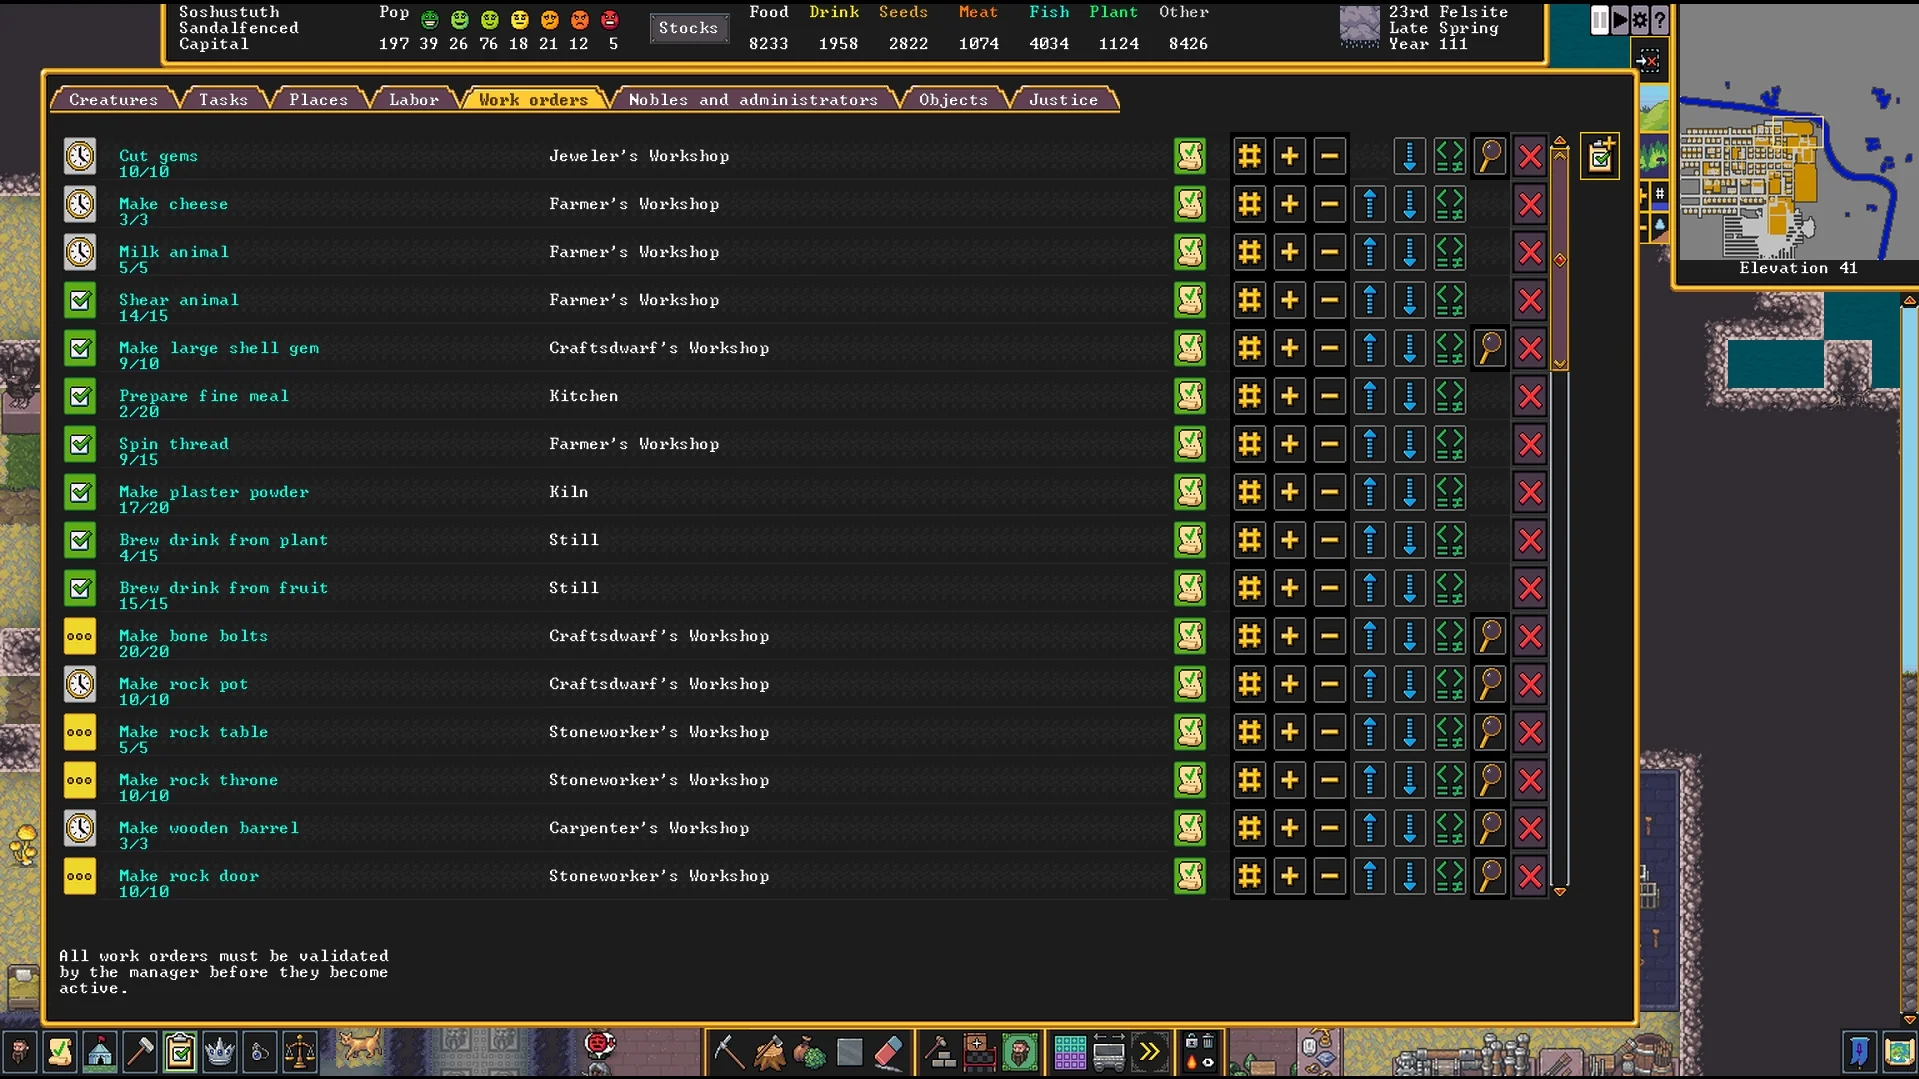Viewport: 1919px width, 1079px height.
Task: Increase quantity of Make cheese order
Action: pos(1289,204)
